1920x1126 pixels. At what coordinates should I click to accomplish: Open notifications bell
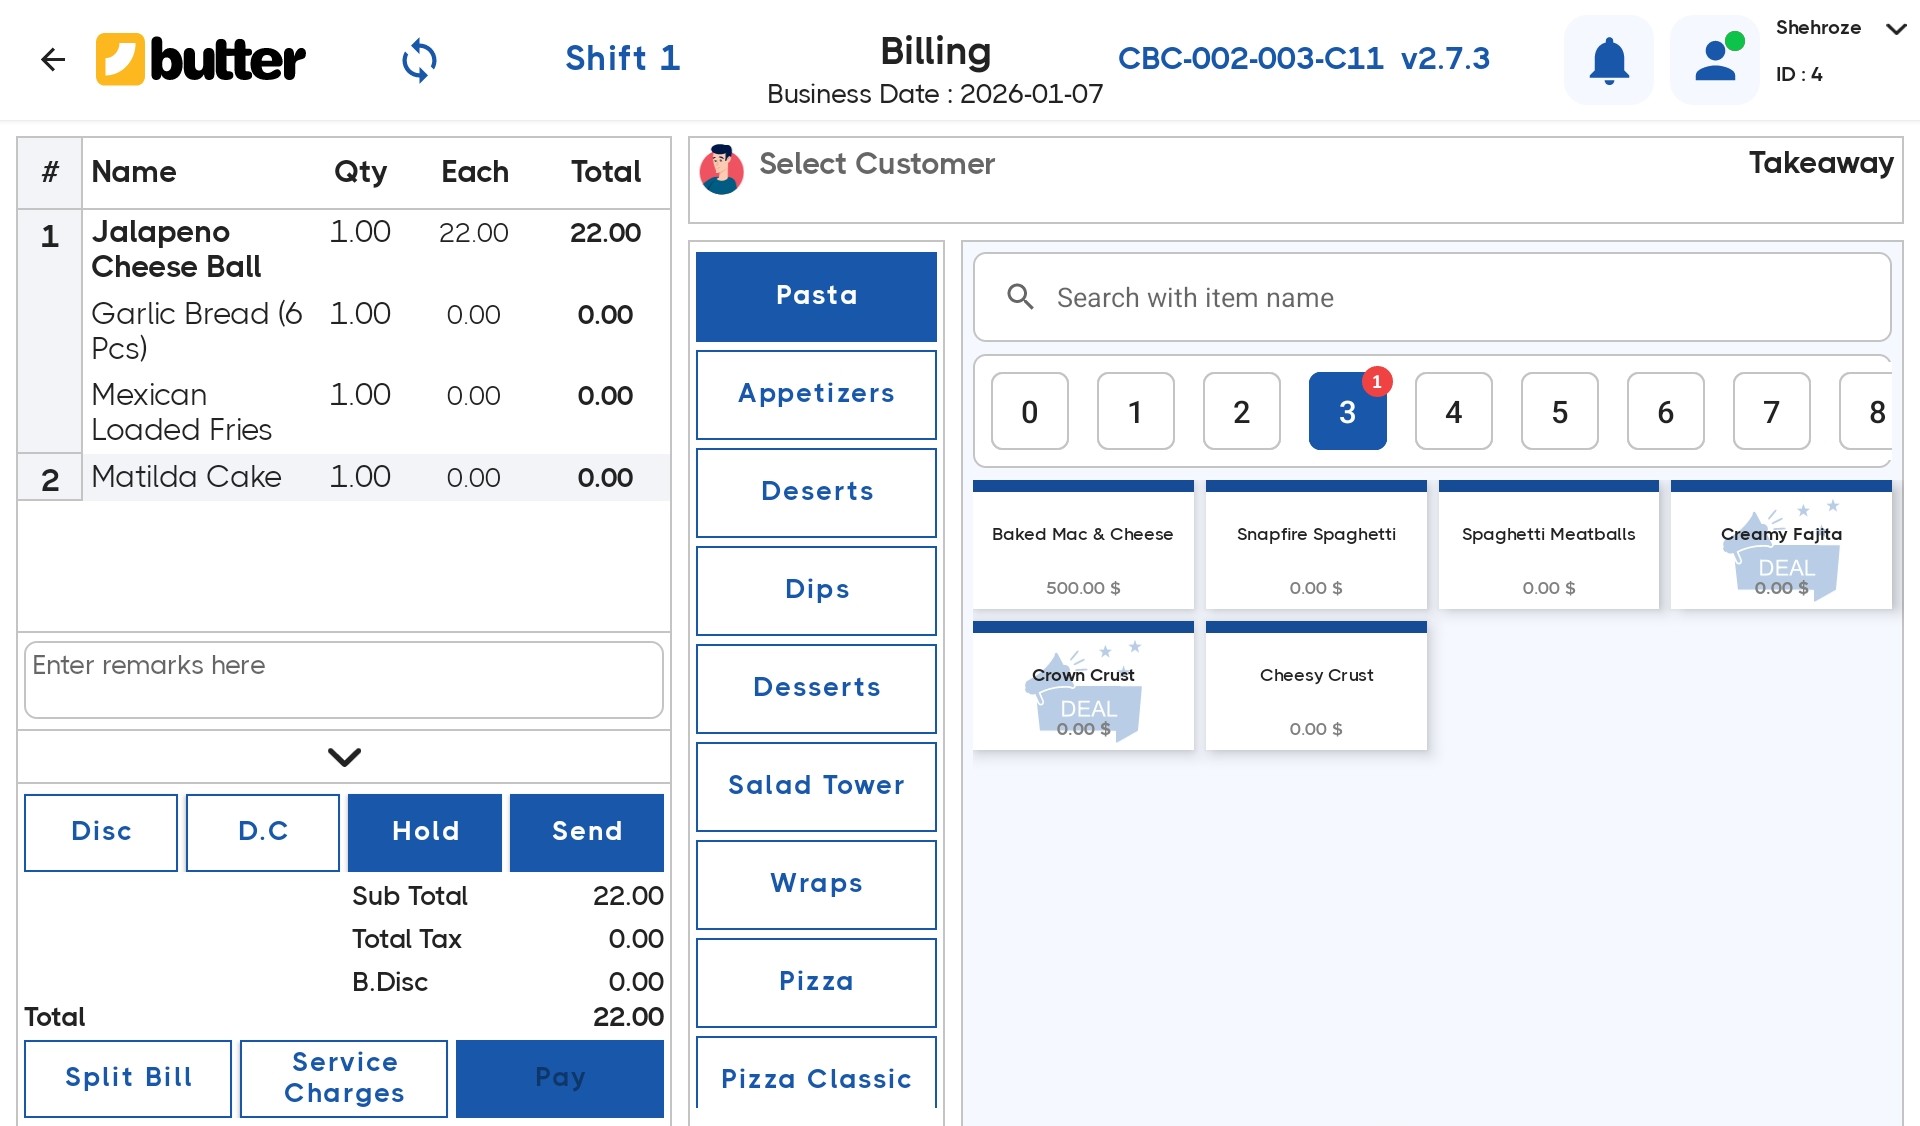coord(1609,60)
